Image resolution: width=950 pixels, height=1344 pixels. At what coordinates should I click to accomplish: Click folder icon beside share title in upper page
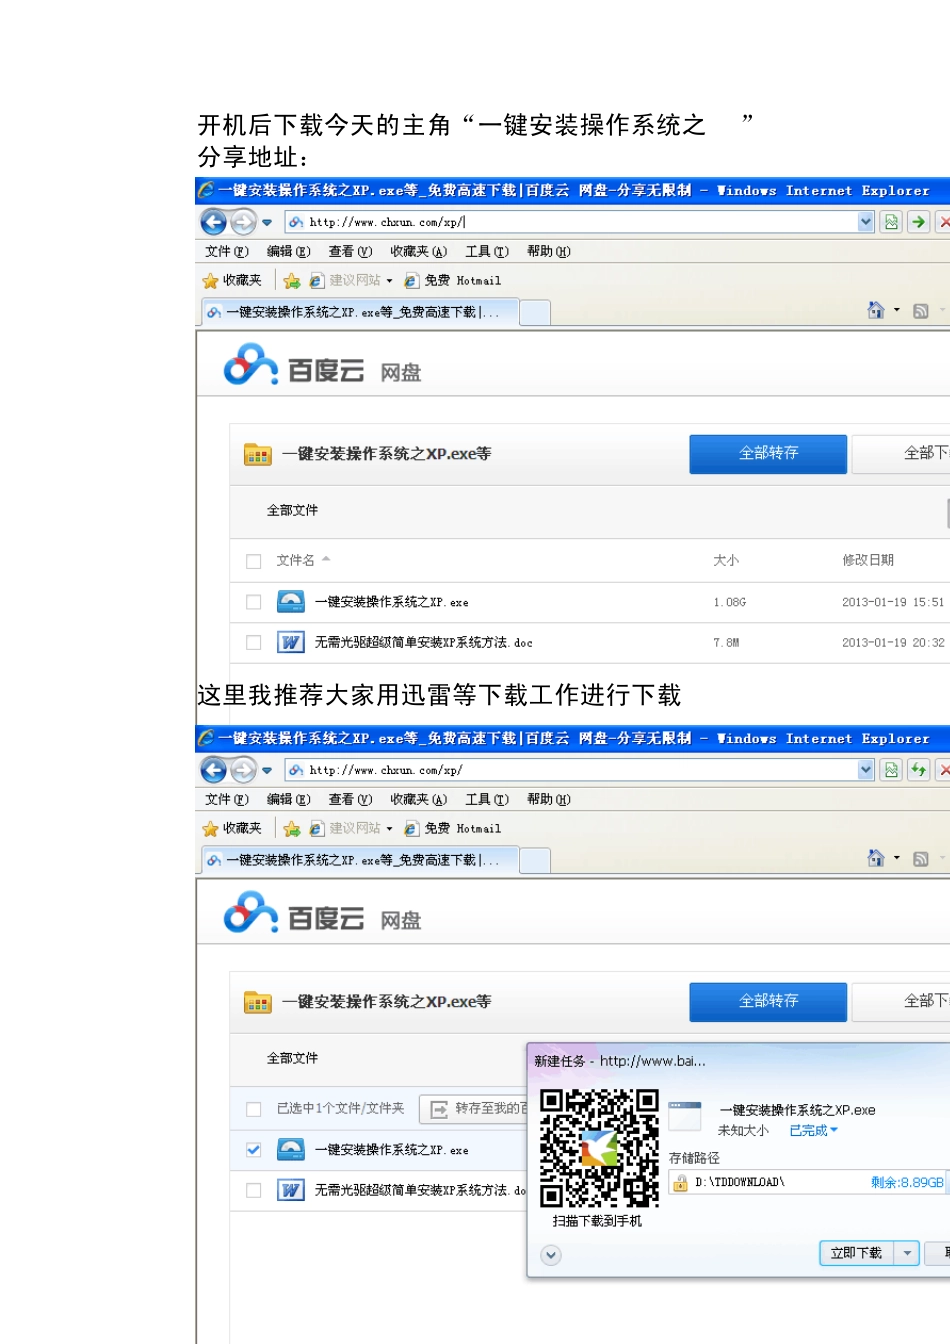[x=258, y=454]
